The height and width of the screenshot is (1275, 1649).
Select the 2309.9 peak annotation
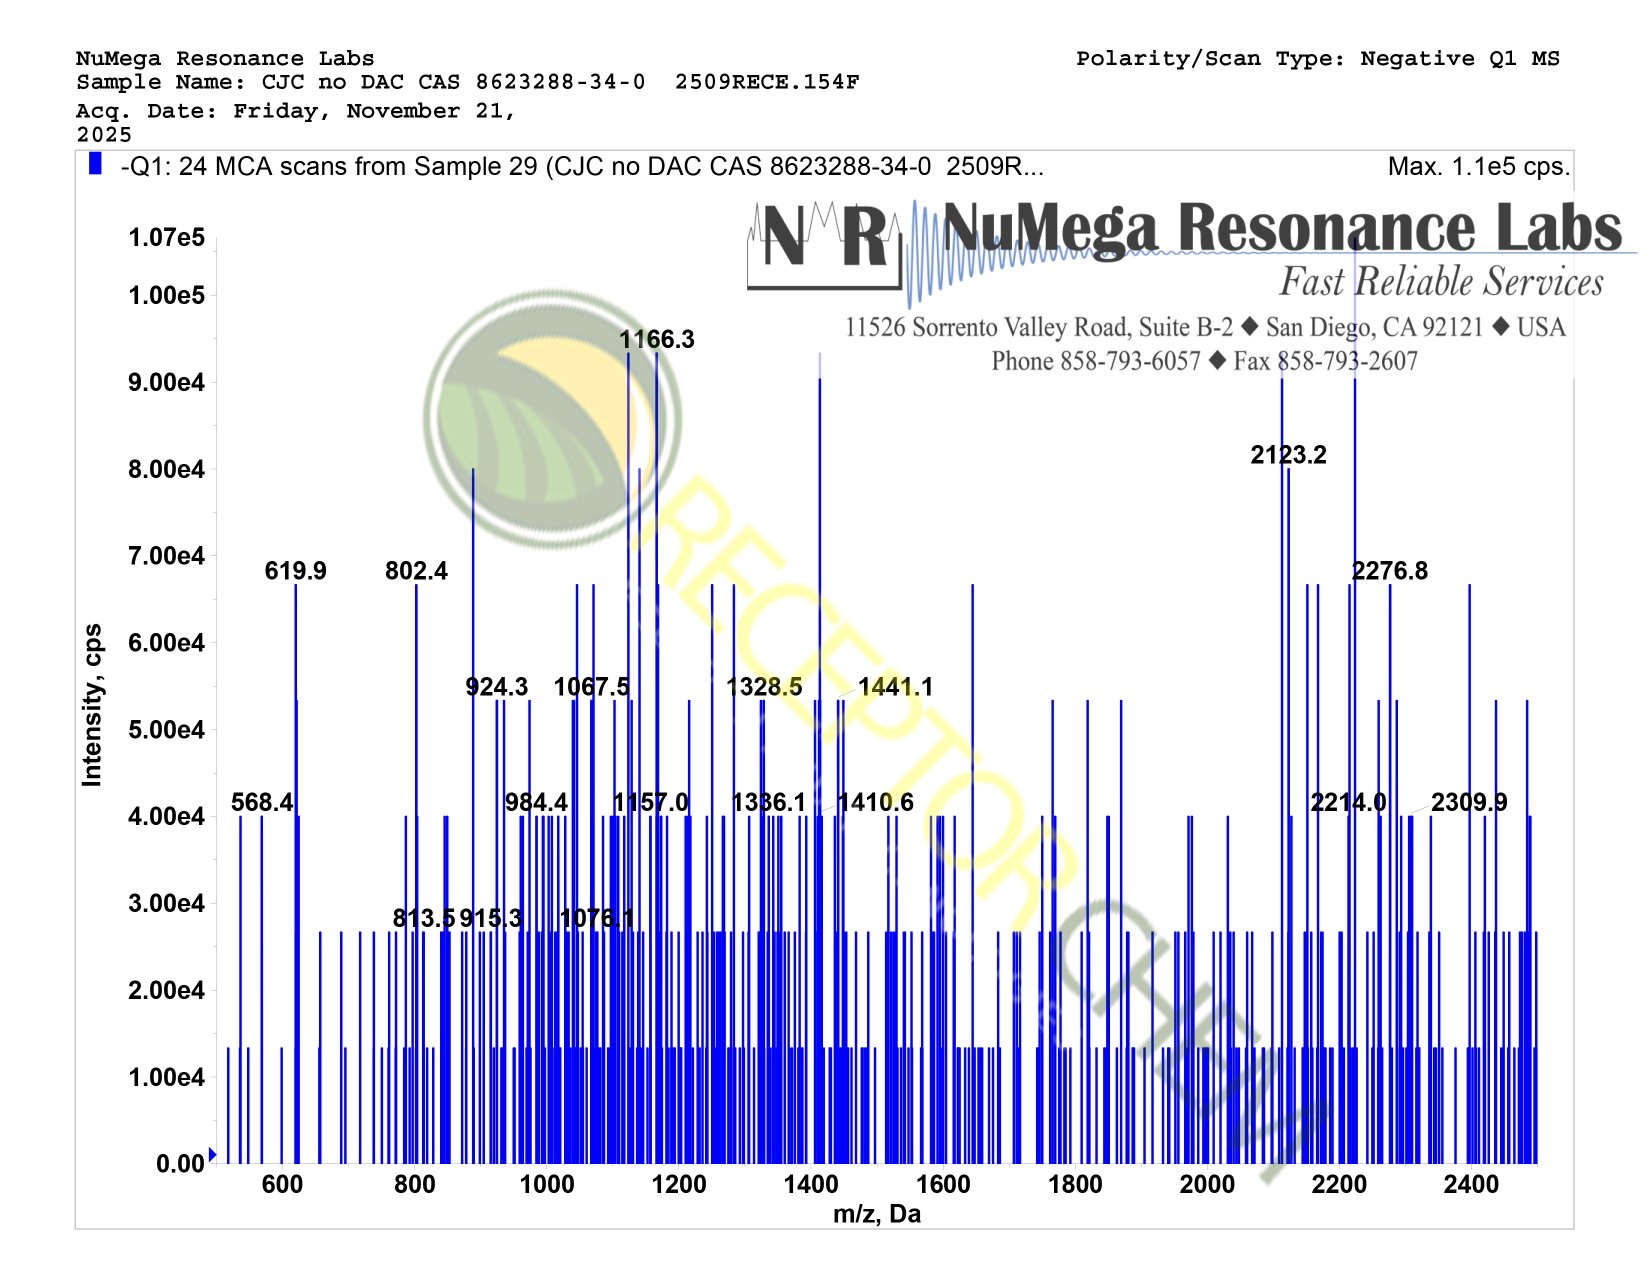click(x=1469, y=803)
